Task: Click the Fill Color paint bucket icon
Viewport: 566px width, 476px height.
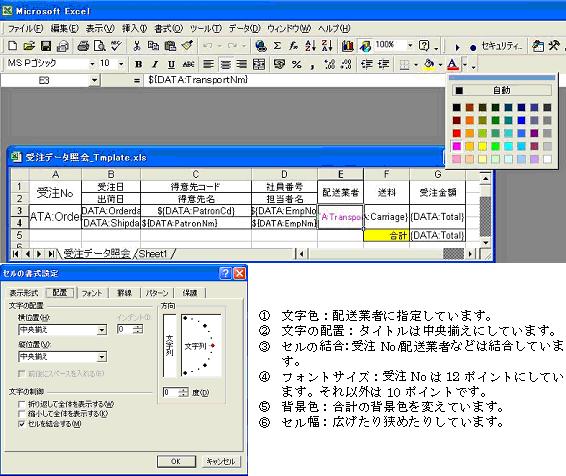Action: point(429,65)
